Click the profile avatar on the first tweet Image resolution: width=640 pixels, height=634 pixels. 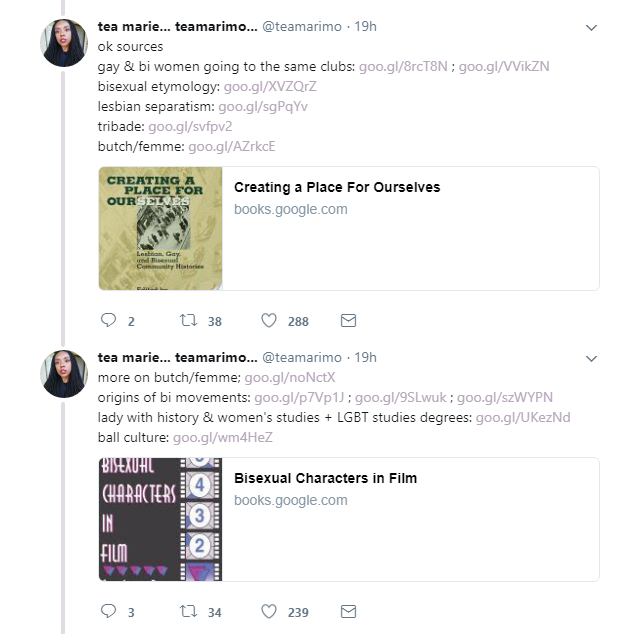64,43
